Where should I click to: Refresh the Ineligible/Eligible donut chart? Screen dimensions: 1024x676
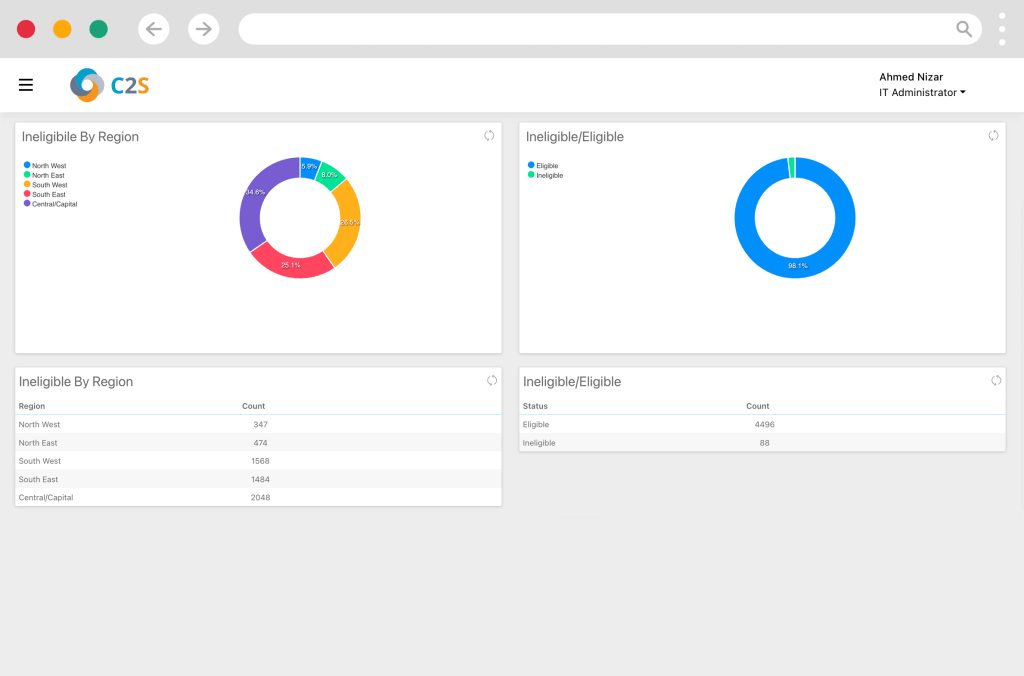[993, 136]
